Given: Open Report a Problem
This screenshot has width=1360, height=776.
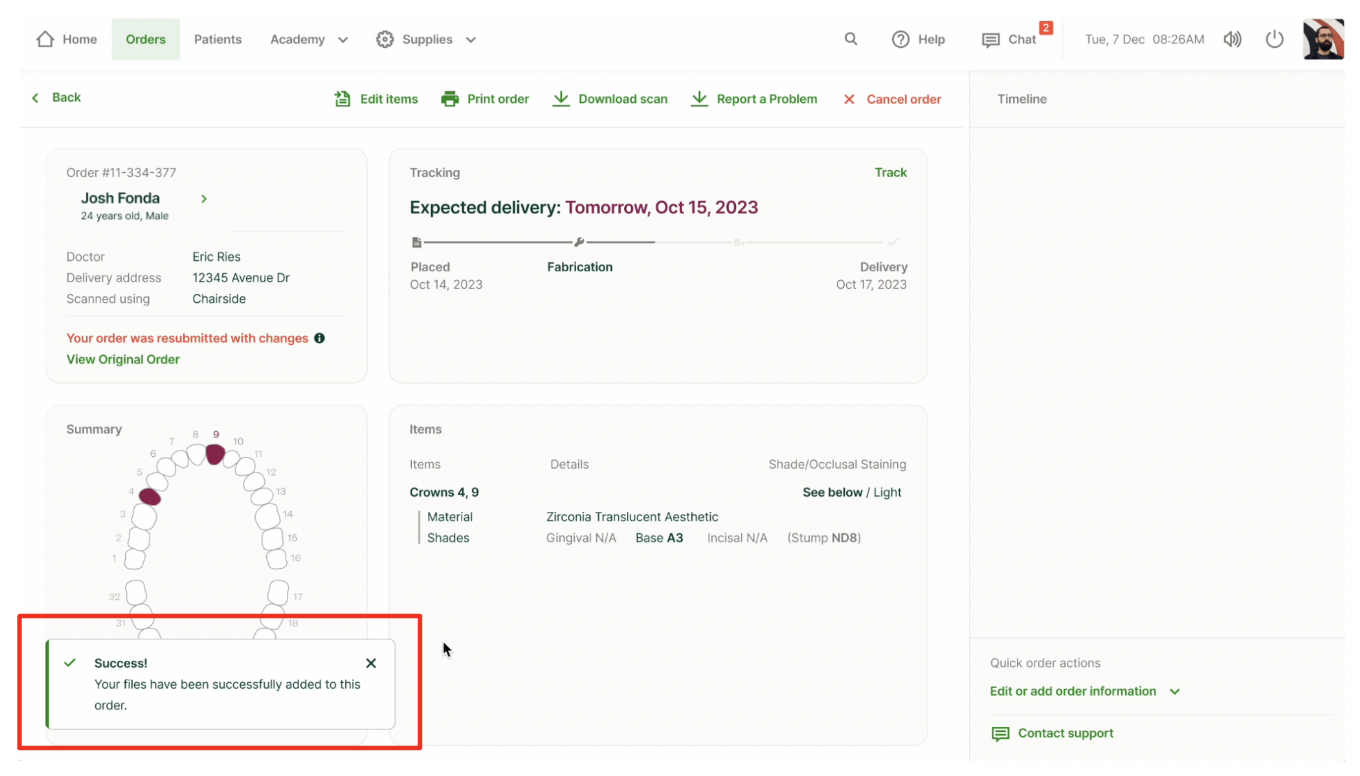Looking at the screenshot, I should tap(754, 99).
